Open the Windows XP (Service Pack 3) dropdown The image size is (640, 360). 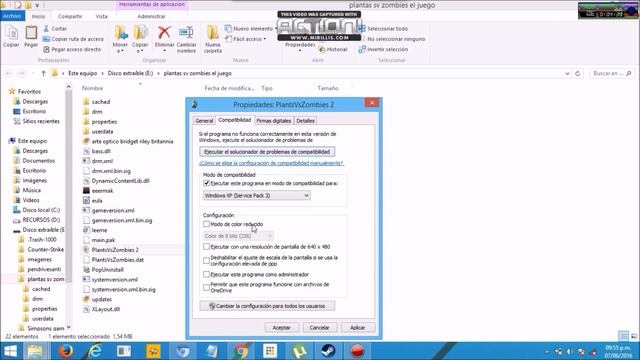click(x=256, y=196)
